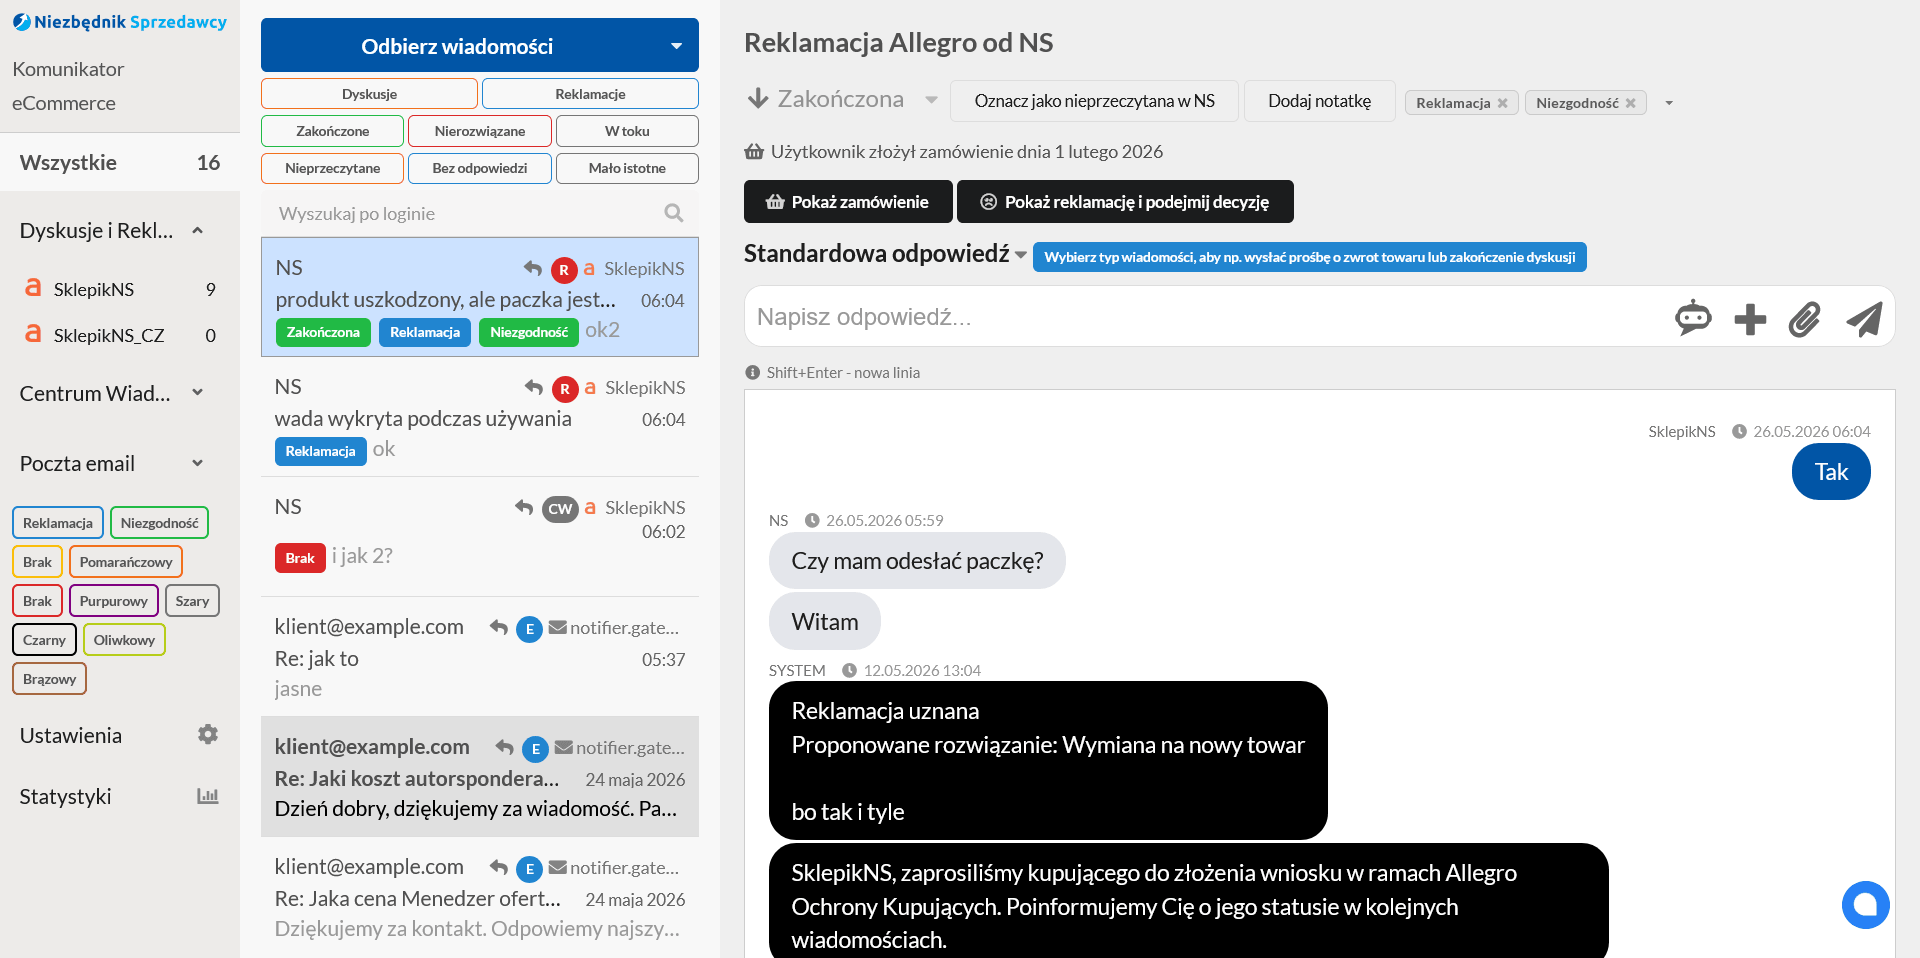1920x958 pixels.
Task: Click the plus icon in reply box
Action: (x=1750, y=319)
